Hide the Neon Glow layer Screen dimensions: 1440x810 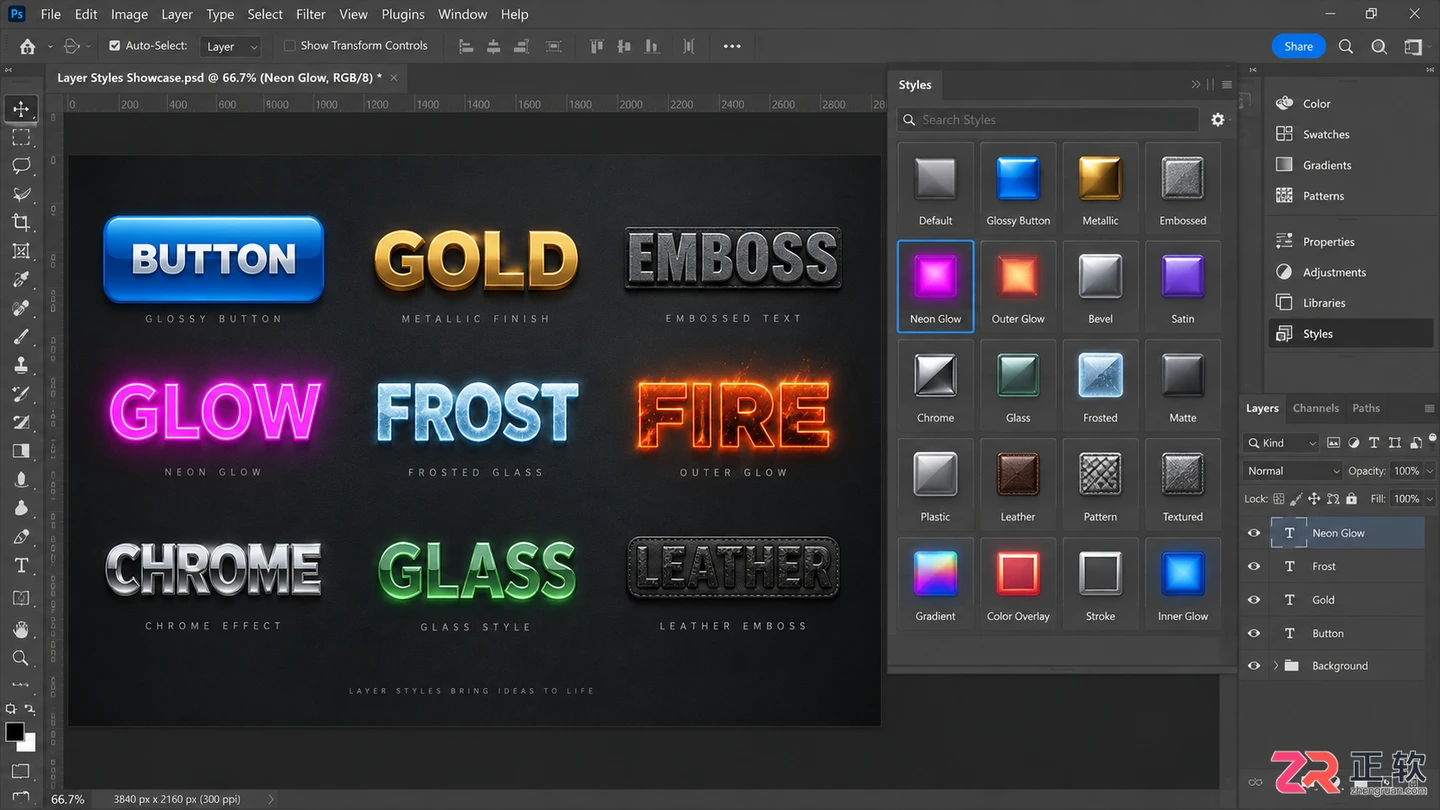click(x=1254, y=533)
